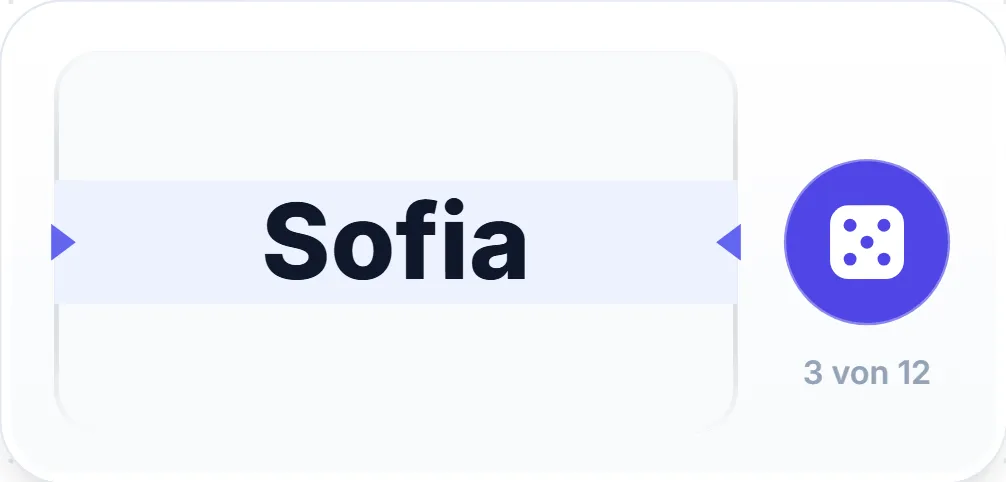1006x482 pixels.
Task: Click the left purple pointer triangle
Action: coord(63,242)
